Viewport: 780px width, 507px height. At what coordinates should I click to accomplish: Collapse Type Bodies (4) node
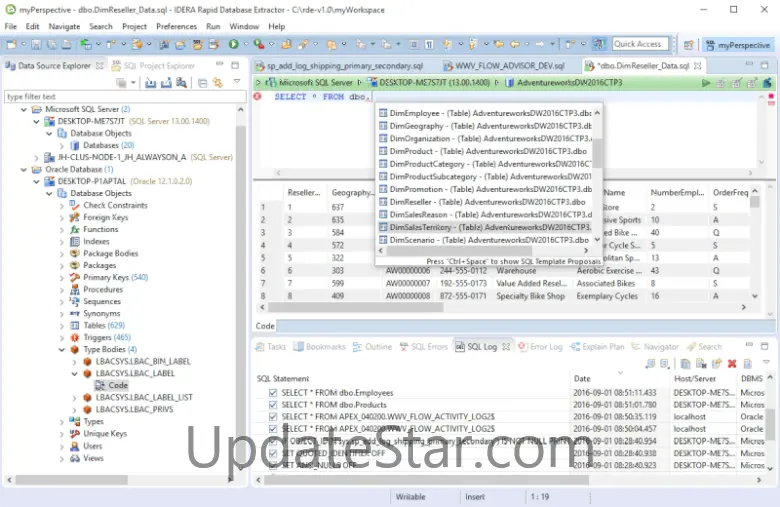[61, 349]
